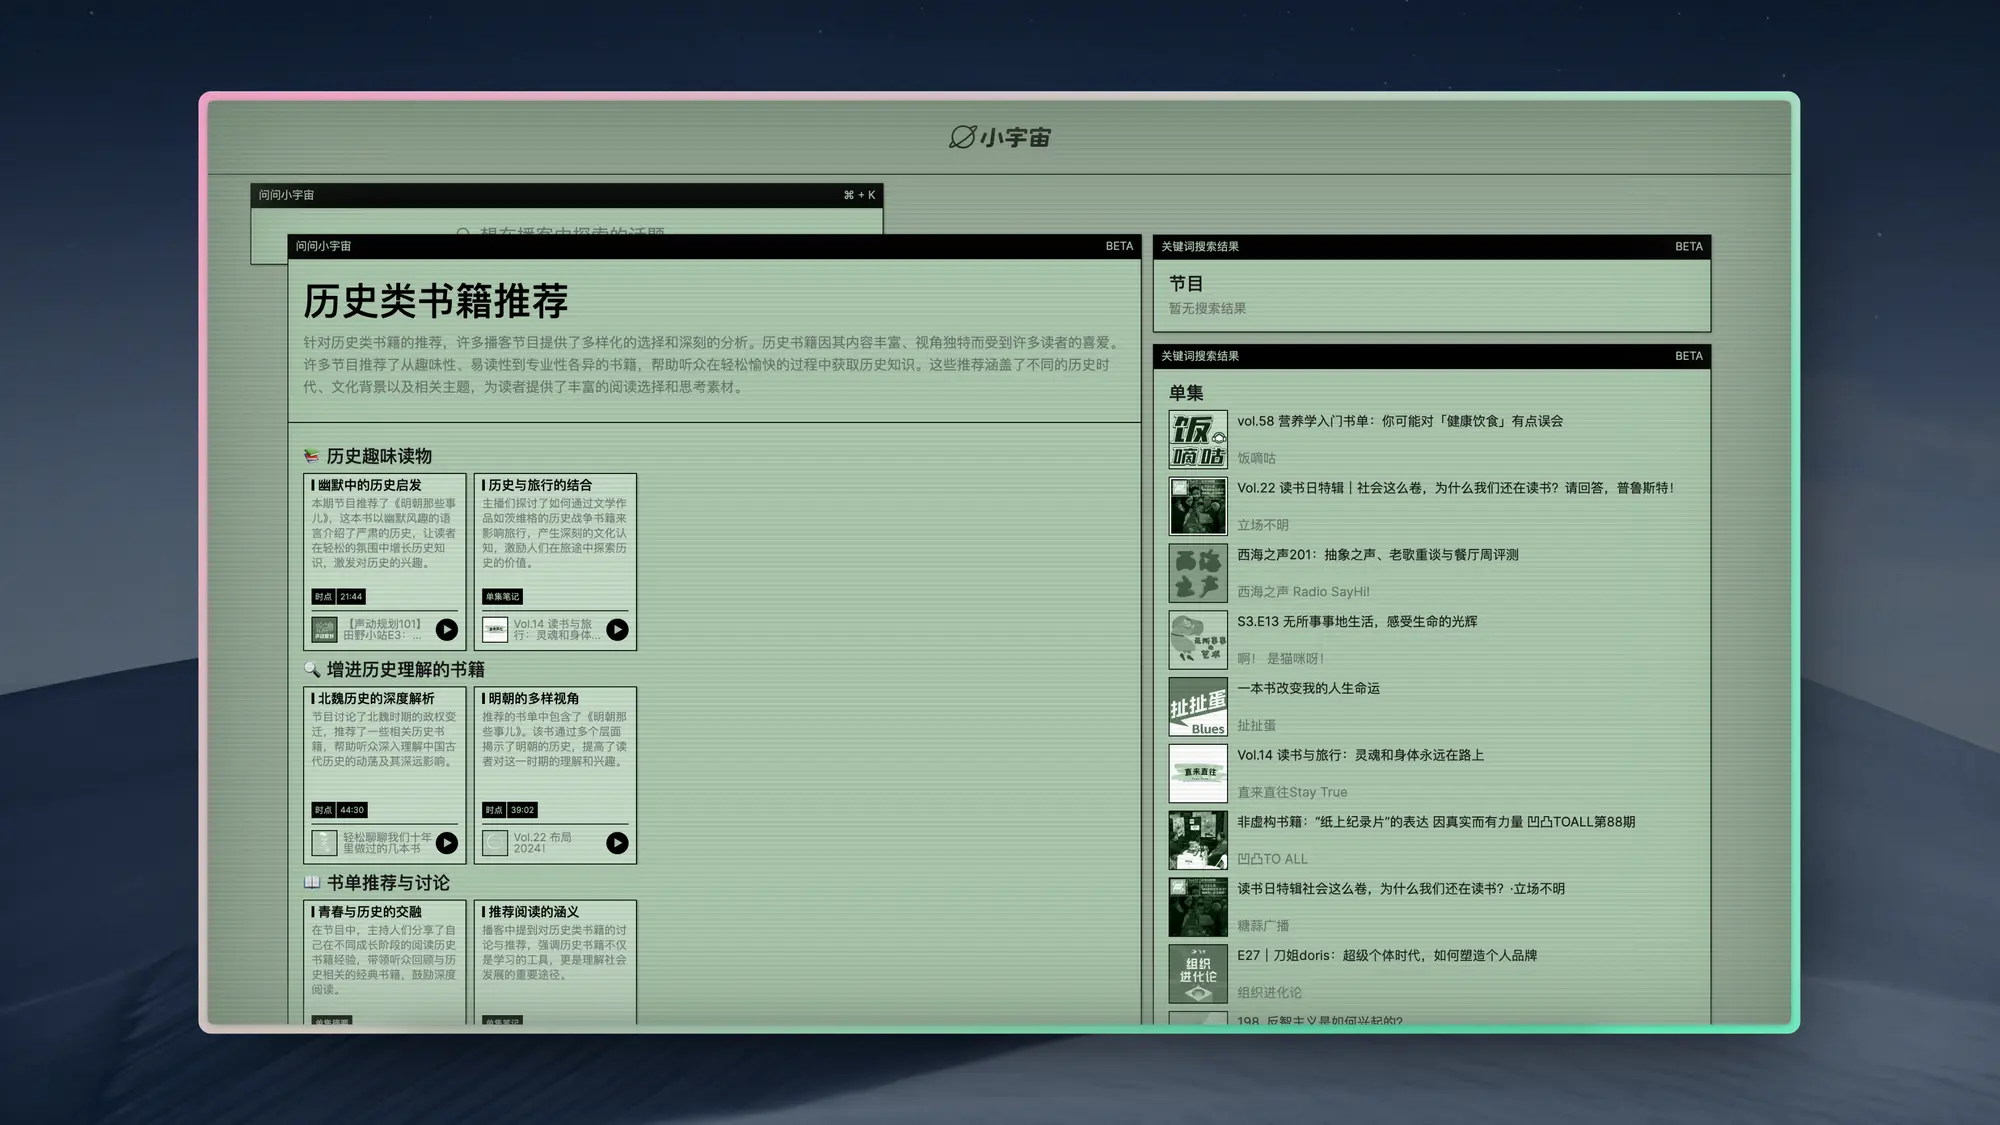Click the BETA label on 问问小宇宙 panel

coord(1119,246)
